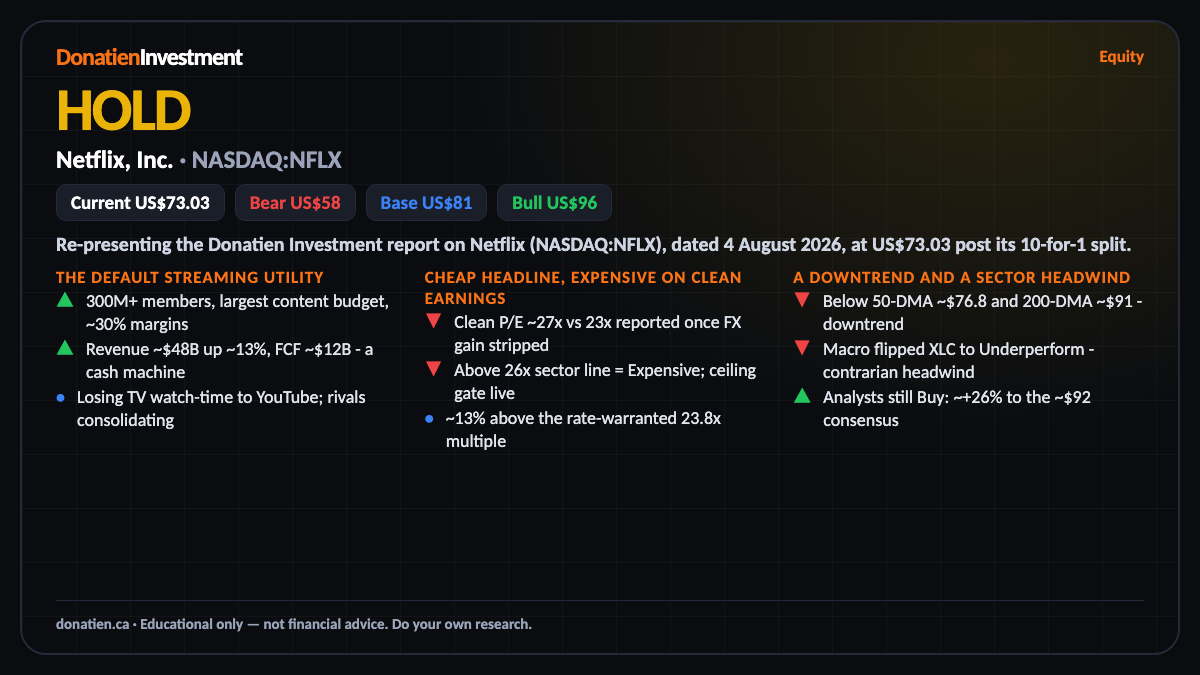Select the Bull US$96 scenario pill
The width and height of the screenshot is (1200, 675).
coord(554,203)
